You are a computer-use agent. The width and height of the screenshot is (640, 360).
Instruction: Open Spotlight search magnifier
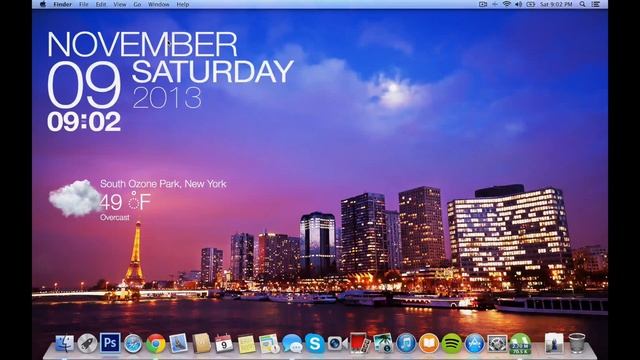[x=582, y=4]
